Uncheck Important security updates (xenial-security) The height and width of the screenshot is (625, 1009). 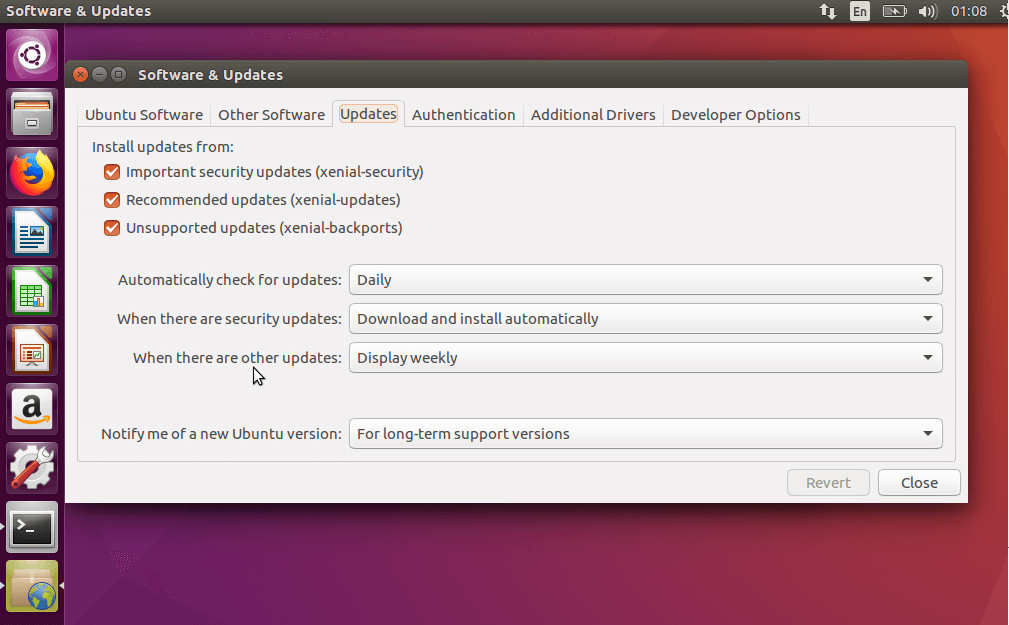(111, 171)
